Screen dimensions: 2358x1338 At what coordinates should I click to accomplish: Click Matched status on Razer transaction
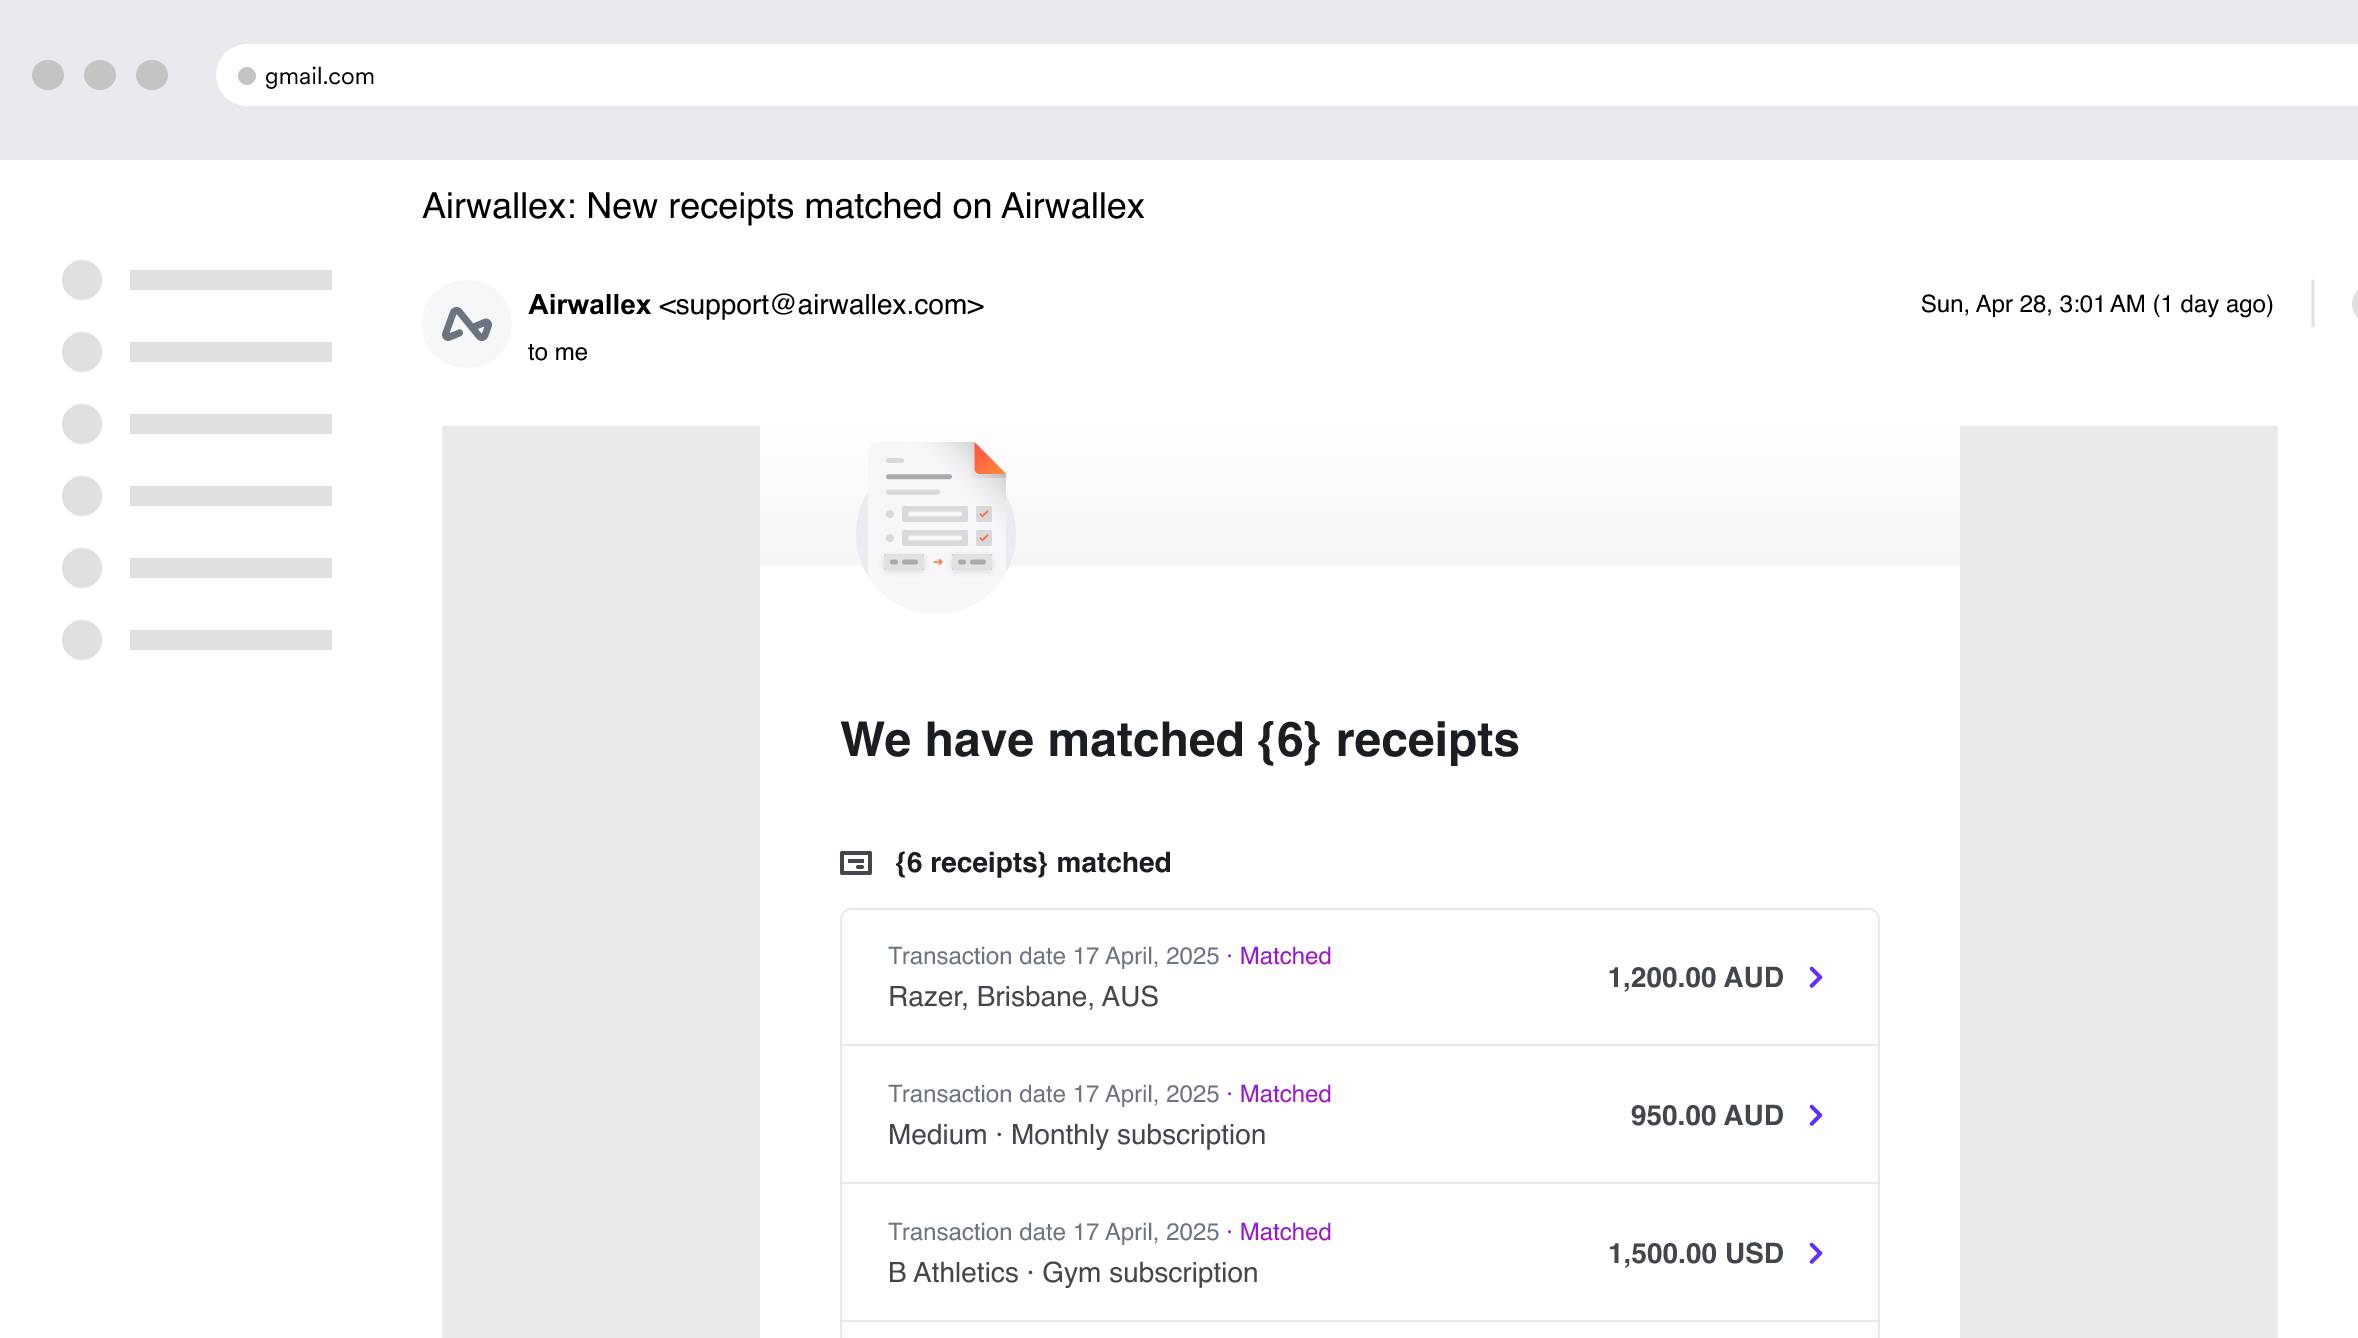[x=1285, y=956]
